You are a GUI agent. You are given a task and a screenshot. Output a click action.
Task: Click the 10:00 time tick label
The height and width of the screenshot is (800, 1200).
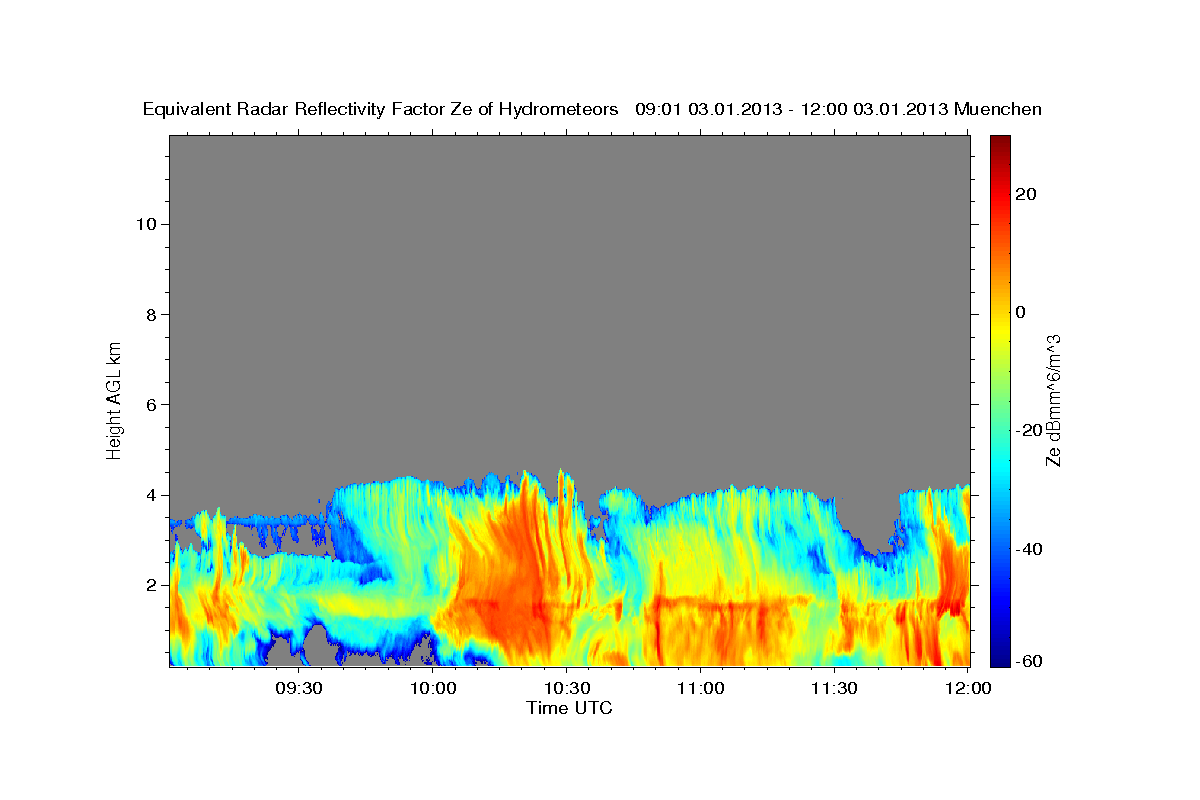[x=433, y=688]
